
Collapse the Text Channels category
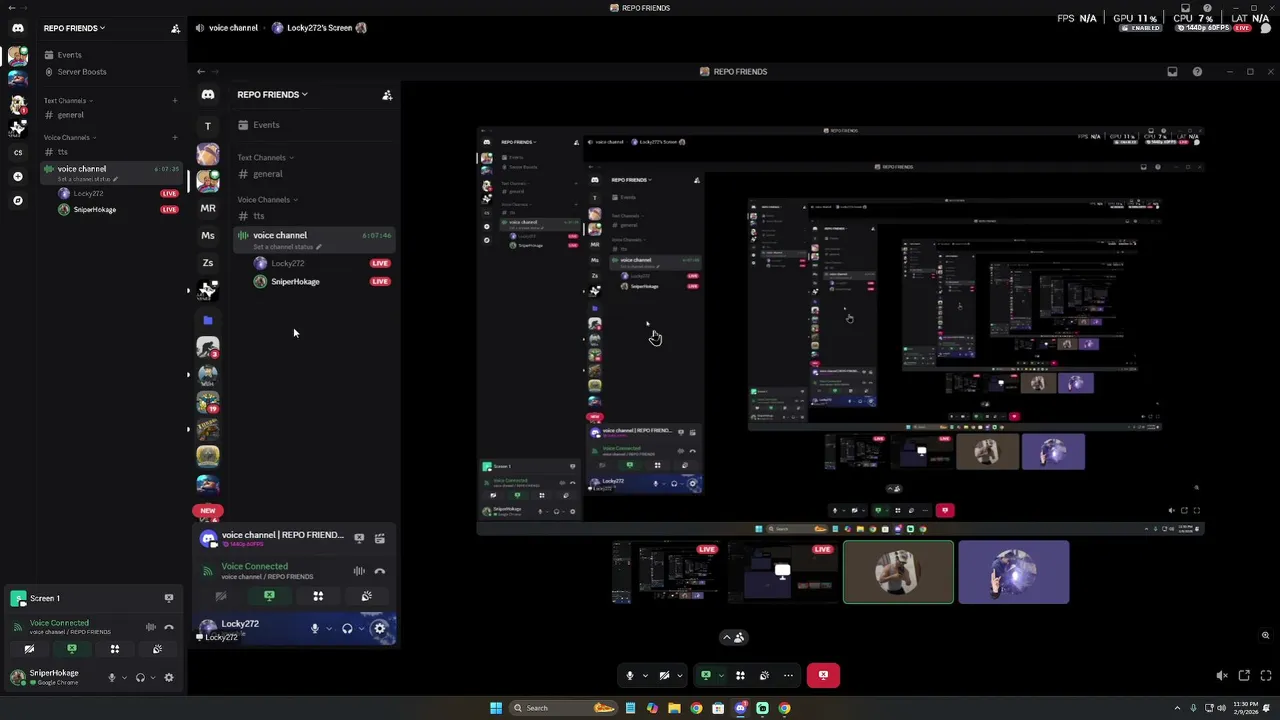click(x=68, y=100)
